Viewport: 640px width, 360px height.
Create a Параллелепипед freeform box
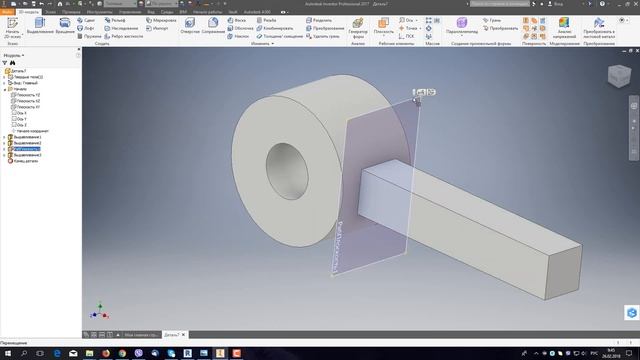tap(462, 25)
